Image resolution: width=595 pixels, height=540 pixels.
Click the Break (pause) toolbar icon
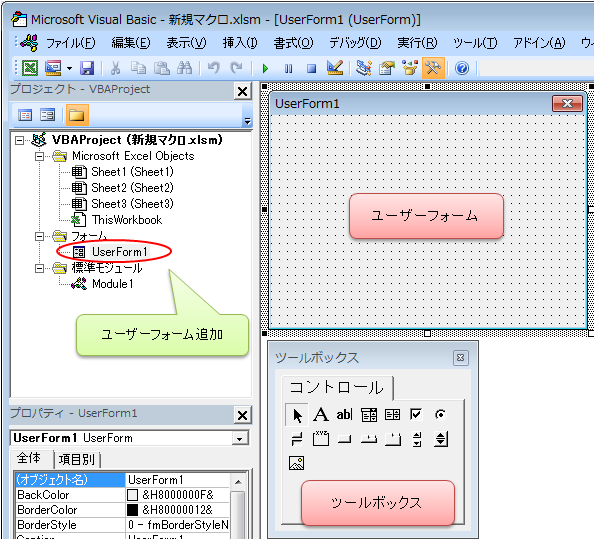(x=288, y=69)
